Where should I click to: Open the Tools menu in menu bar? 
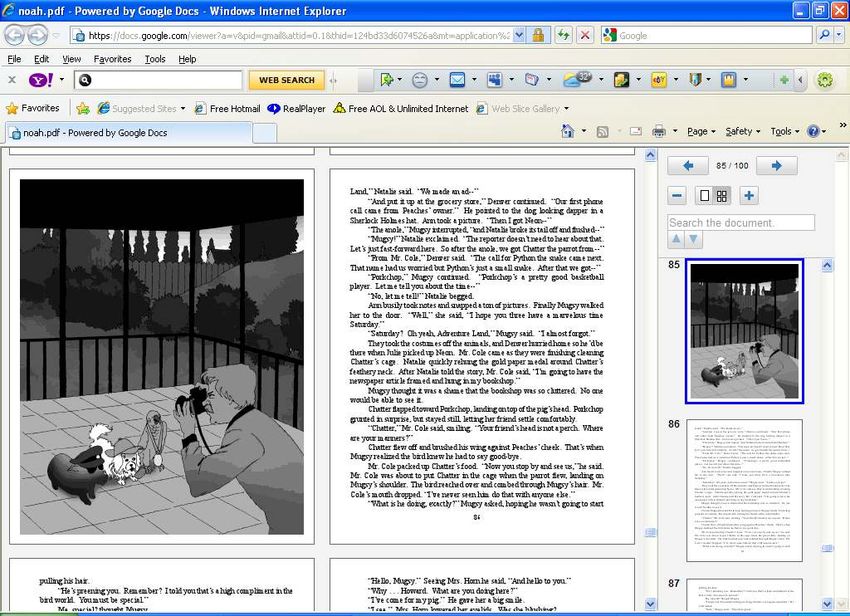point(155,59)
